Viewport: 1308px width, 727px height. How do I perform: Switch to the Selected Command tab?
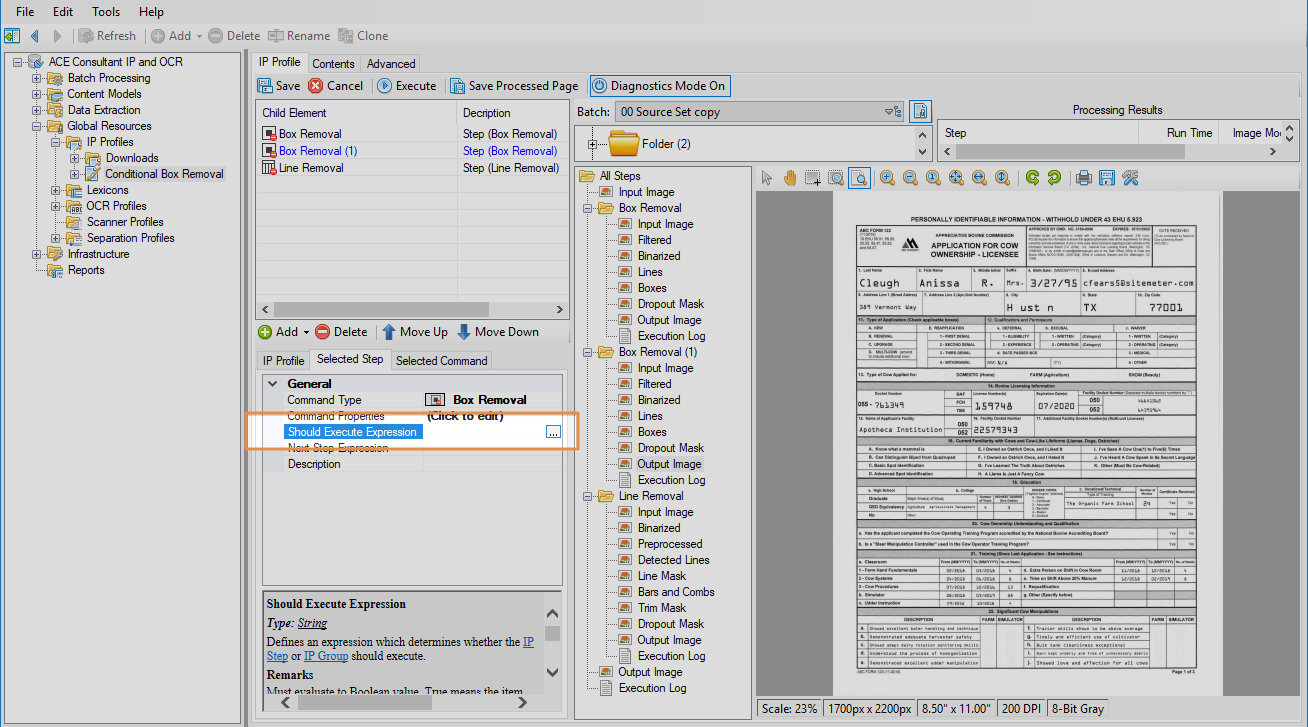pos(441,361)
